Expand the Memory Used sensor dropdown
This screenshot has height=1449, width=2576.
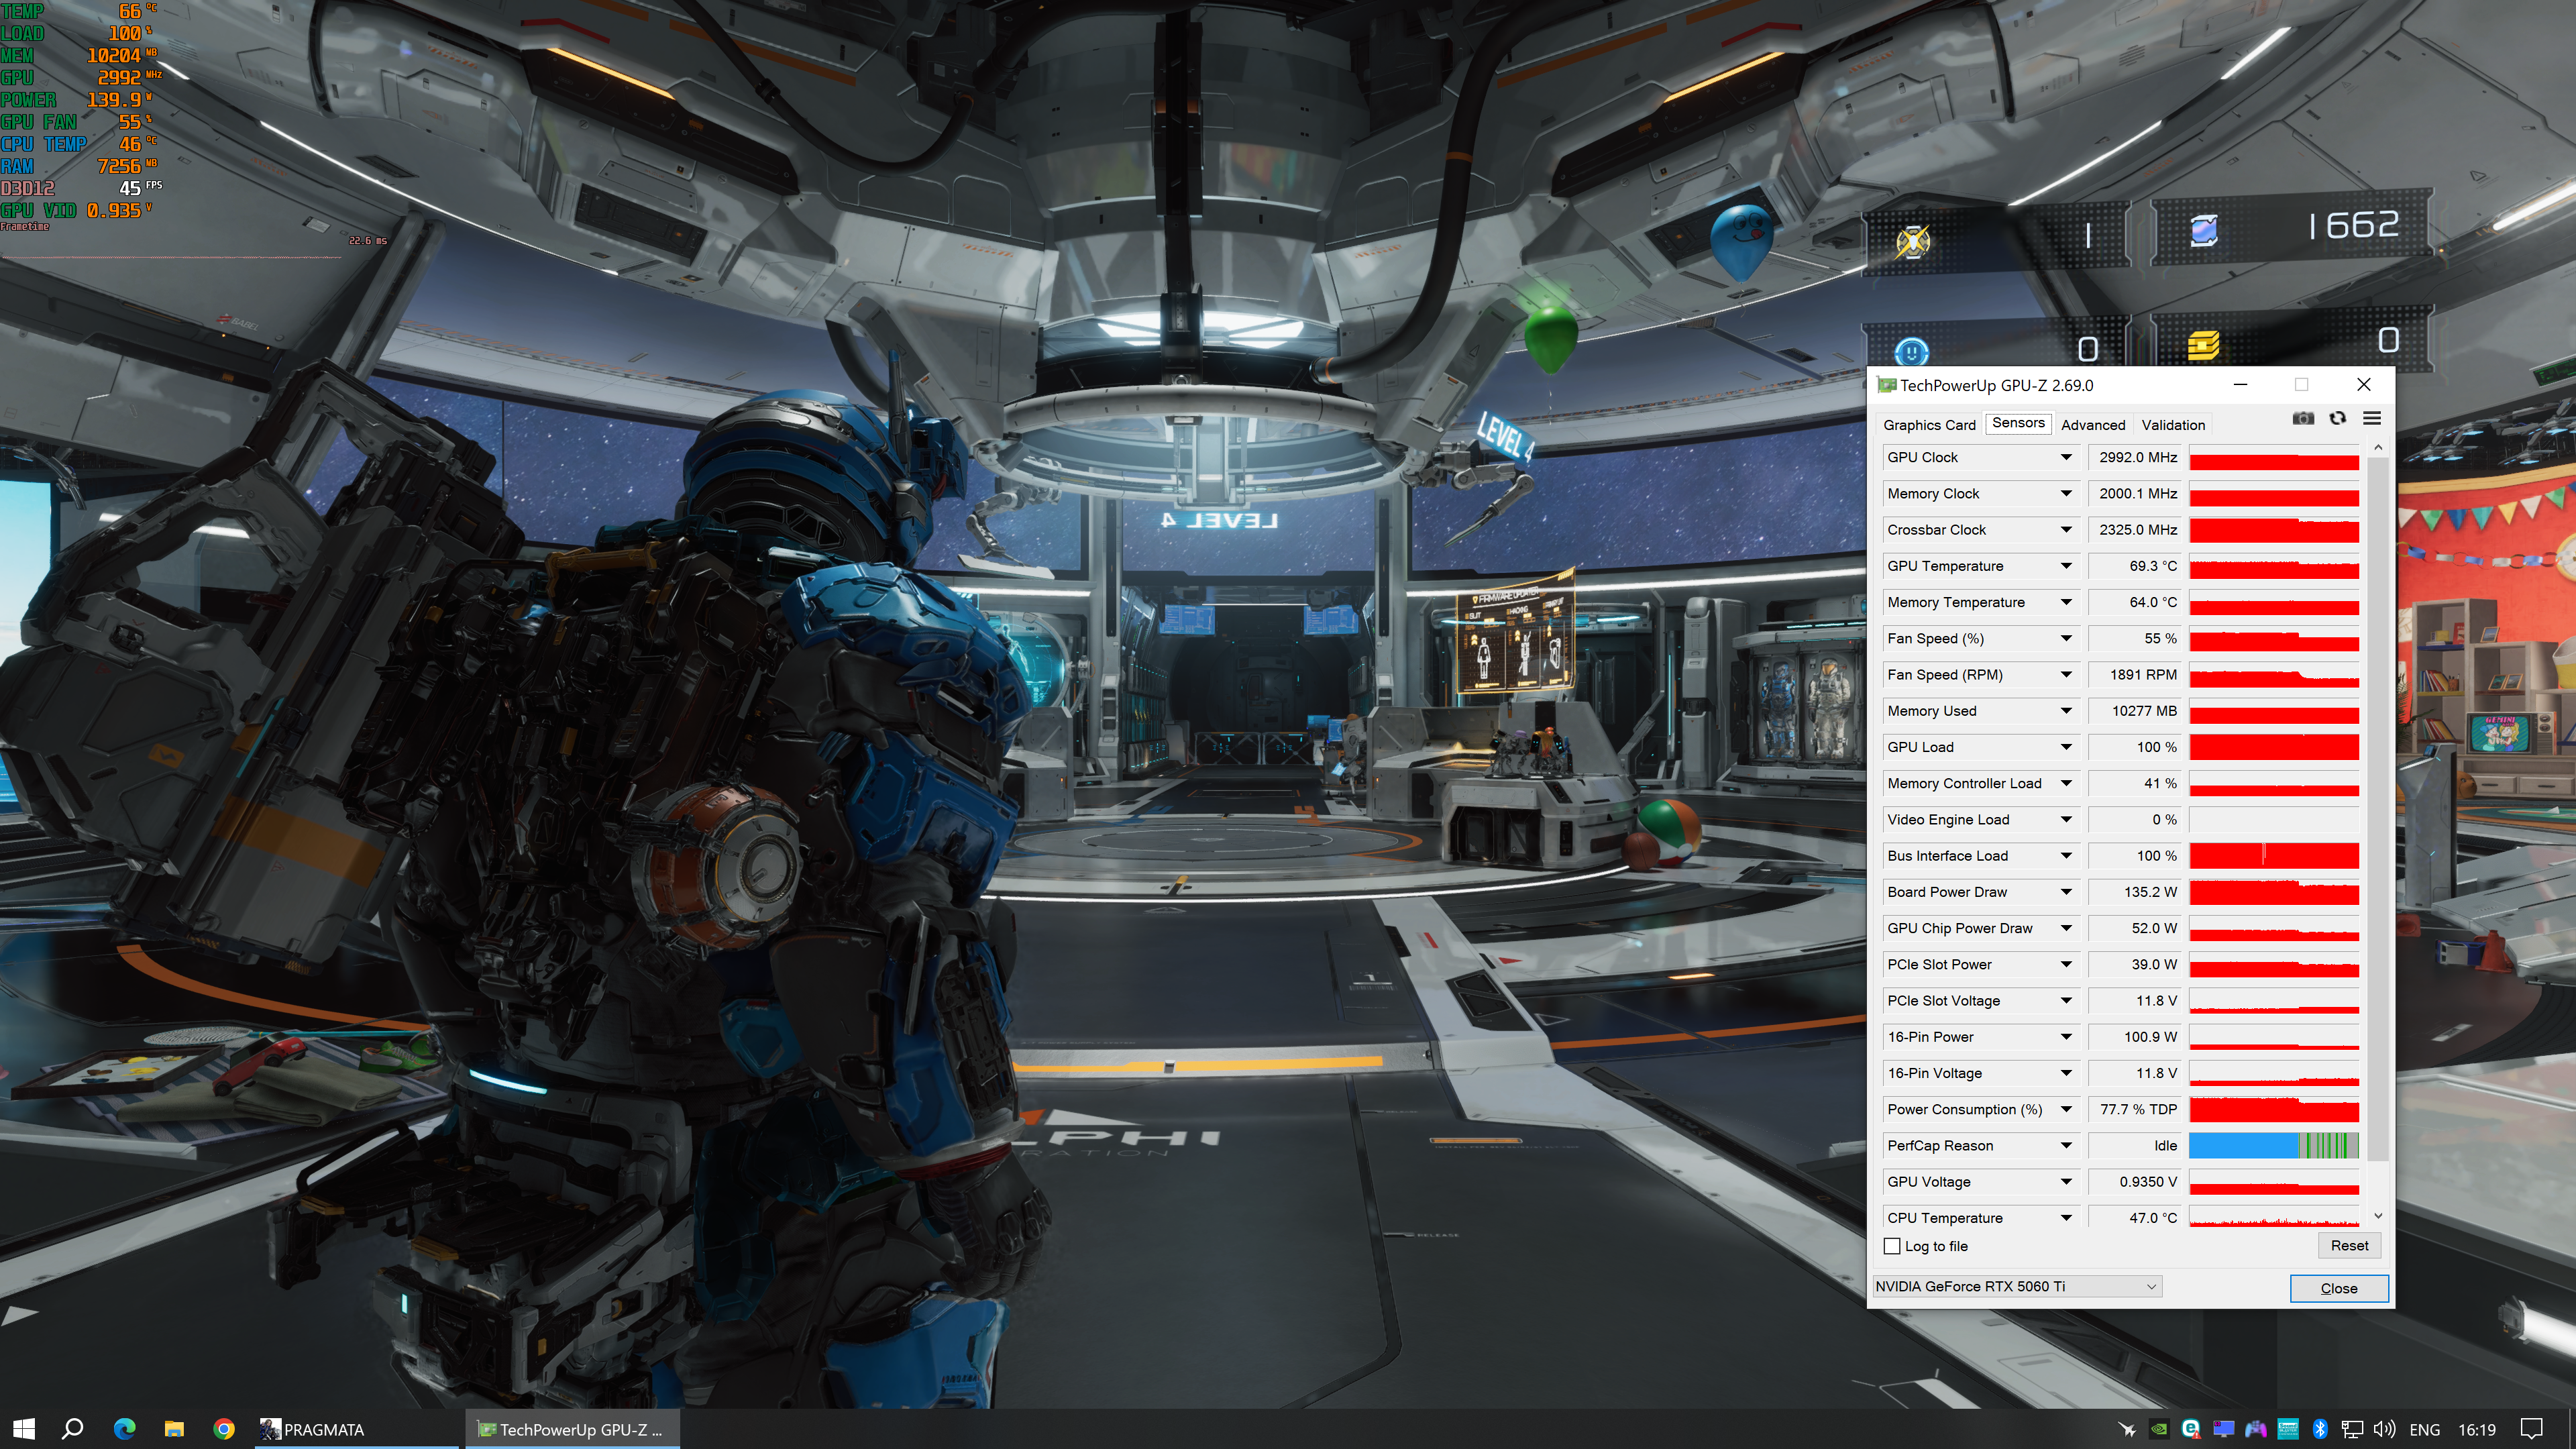pyautogui.click(x=2066, y=711)
